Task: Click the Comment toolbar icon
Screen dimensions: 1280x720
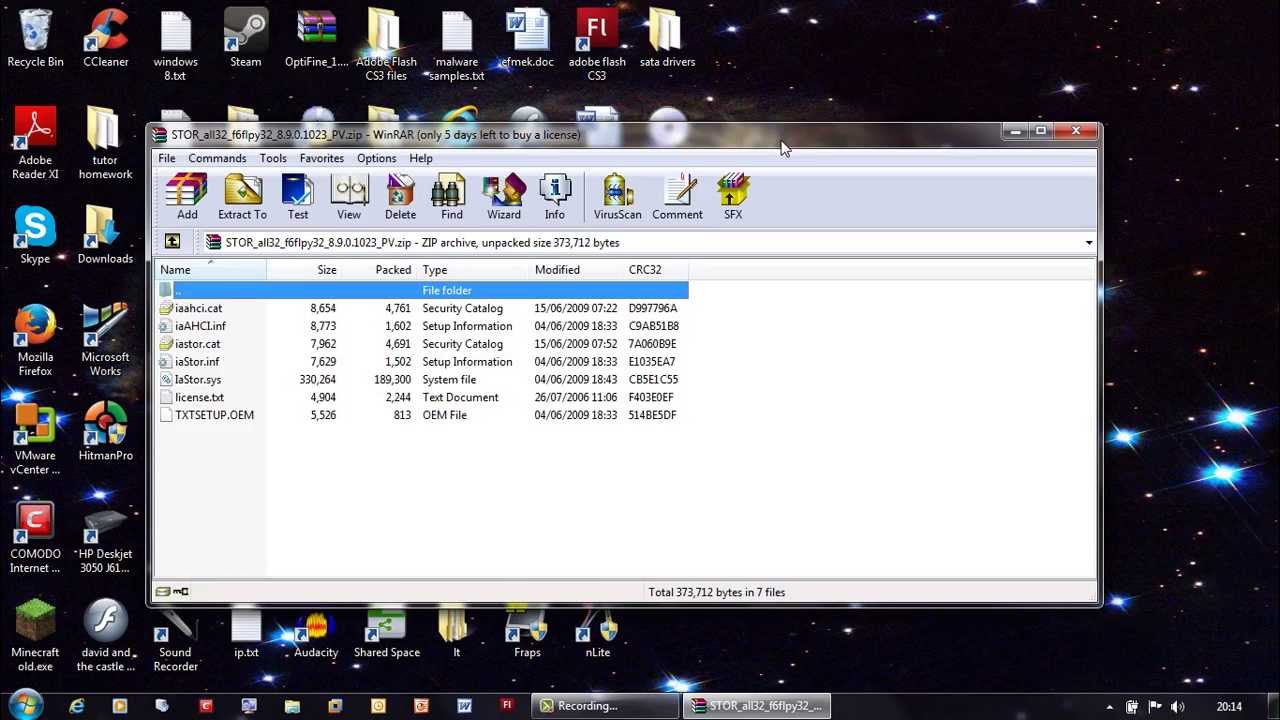Action: click(678, 196)
